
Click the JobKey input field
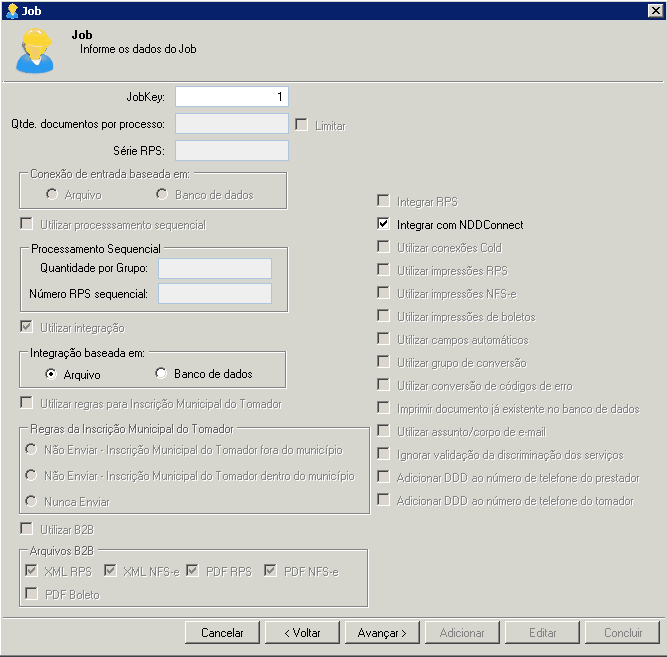[232, 97]
